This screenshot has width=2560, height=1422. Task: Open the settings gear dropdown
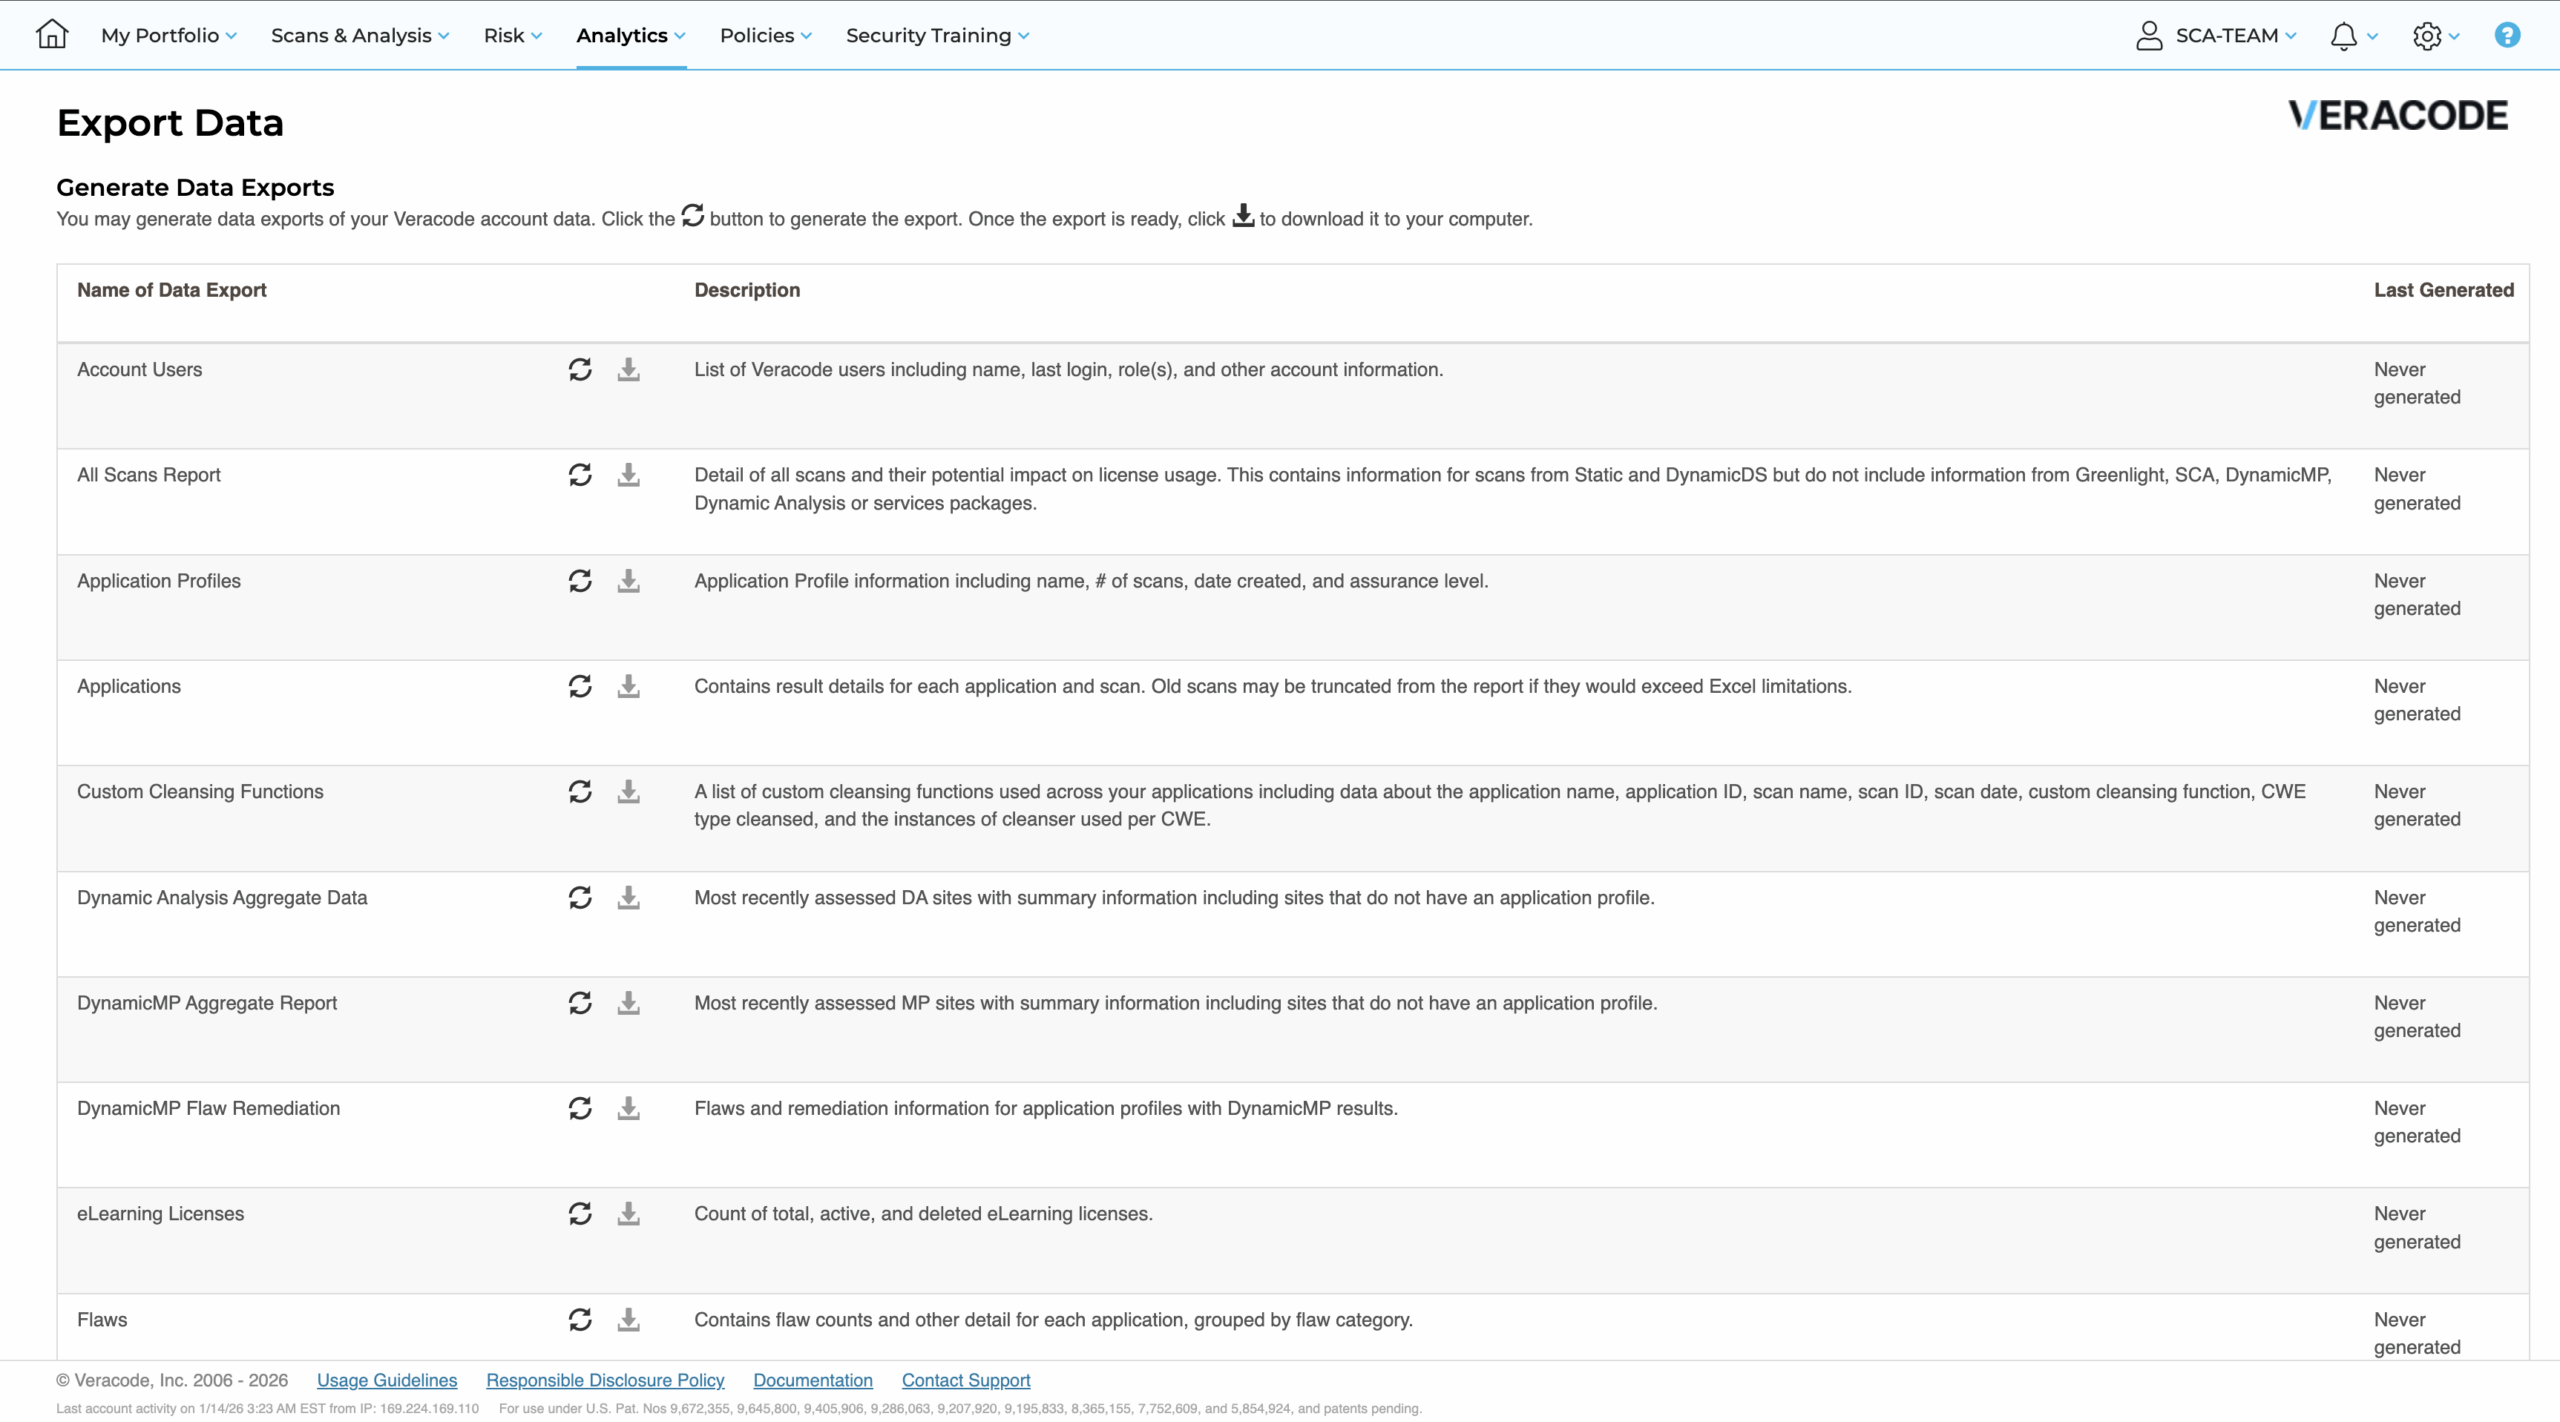point(2434,36)
